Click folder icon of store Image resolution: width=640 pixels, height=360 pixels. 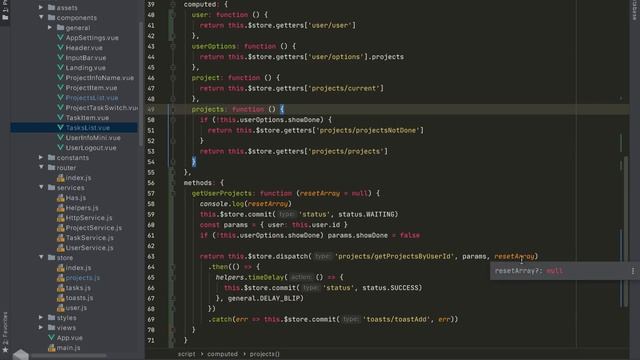(51, 258)
